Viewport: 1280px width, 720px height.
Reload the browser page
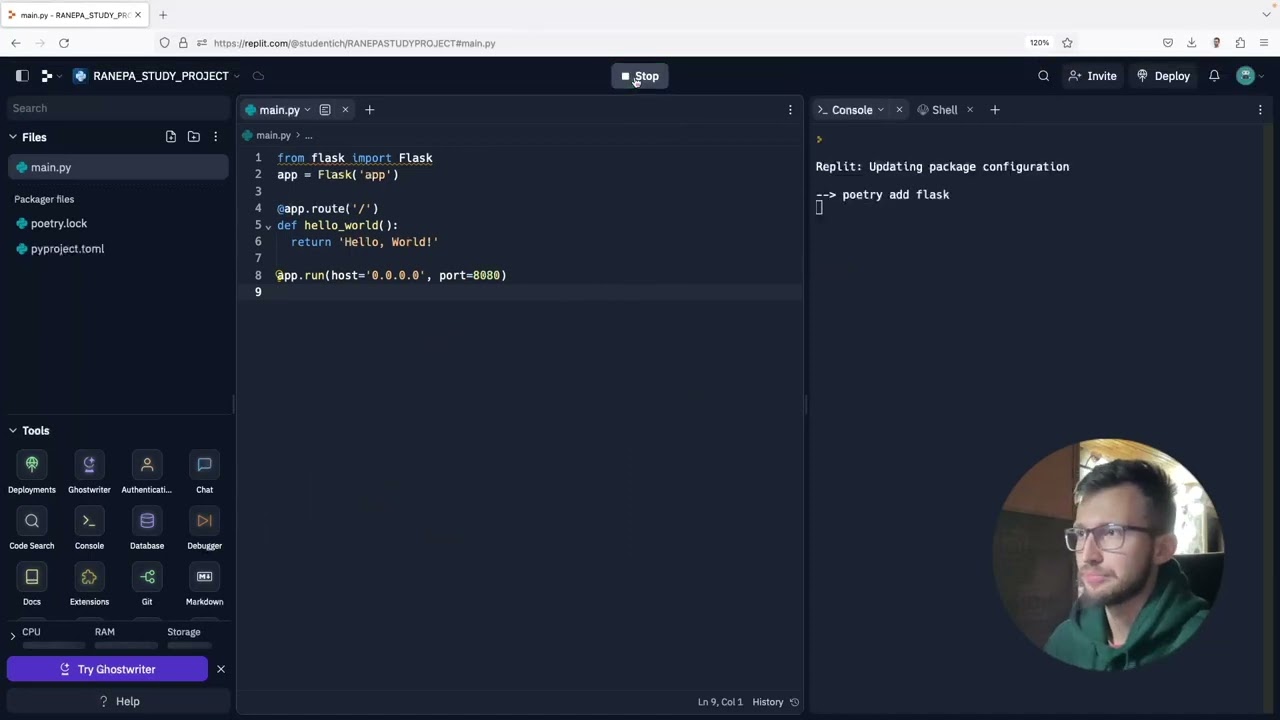coord(64,43)
